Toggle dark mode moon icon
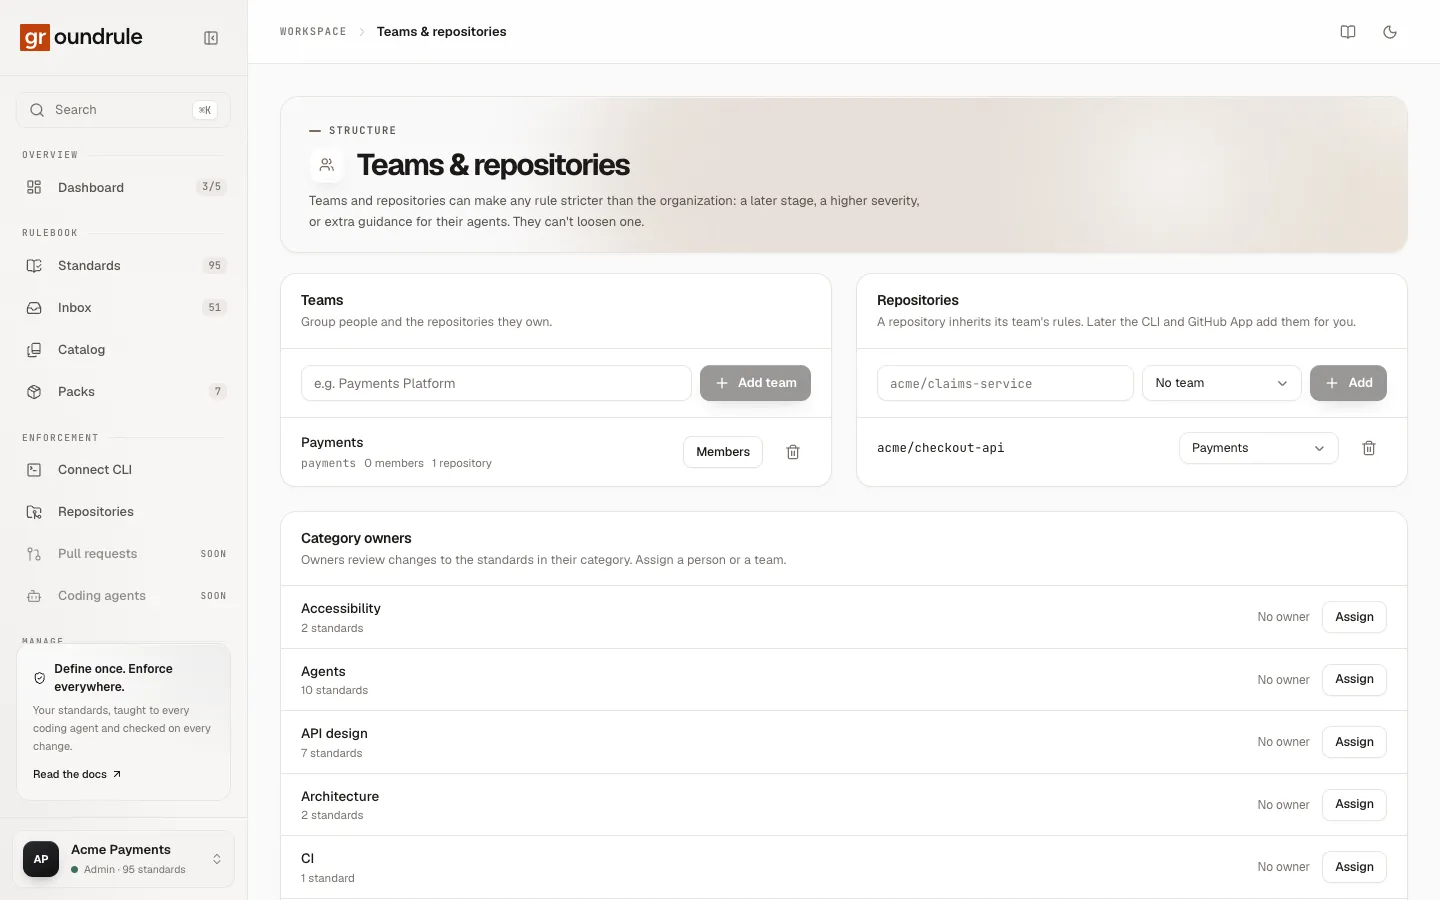 click(1390, 32)
